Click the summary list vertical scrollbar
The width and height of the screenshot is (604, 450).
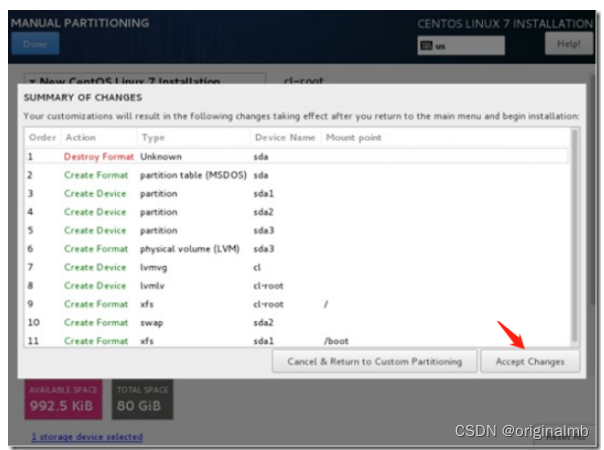point(574,236)
